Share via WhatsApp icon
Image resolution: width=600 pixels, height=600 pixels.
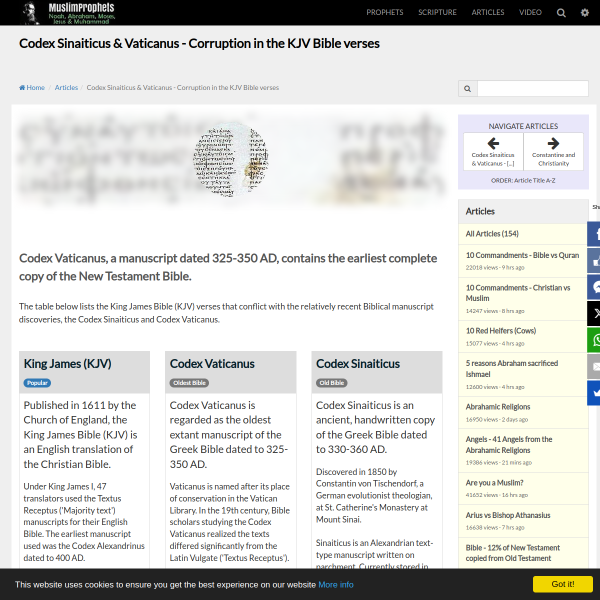(x=594, y=340)
